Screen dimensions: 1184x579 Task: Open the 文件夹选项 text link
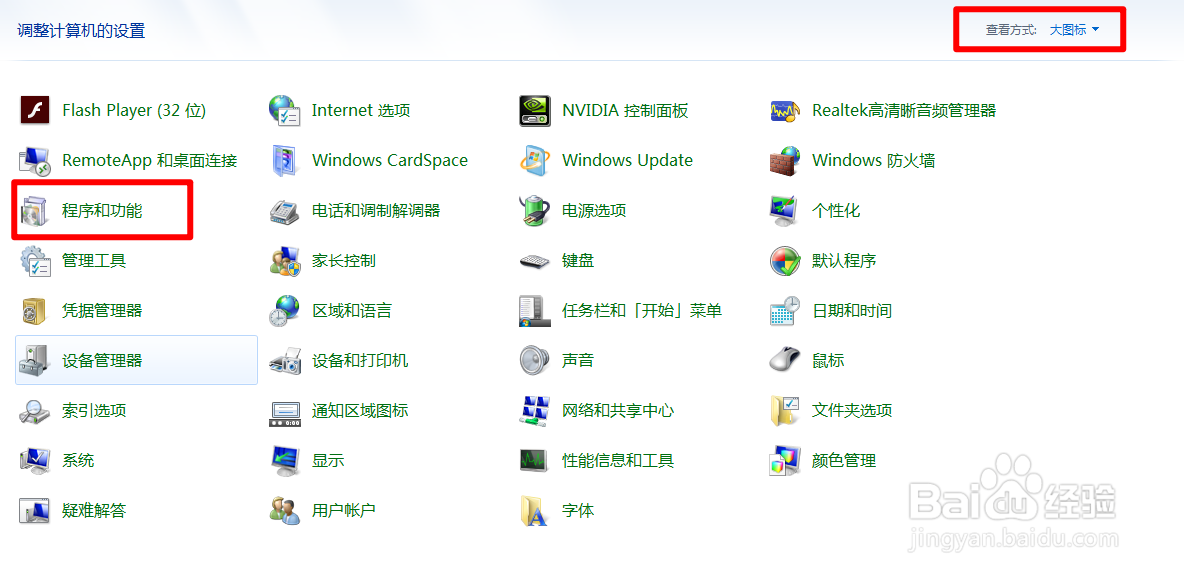click(x=852, y=410)
